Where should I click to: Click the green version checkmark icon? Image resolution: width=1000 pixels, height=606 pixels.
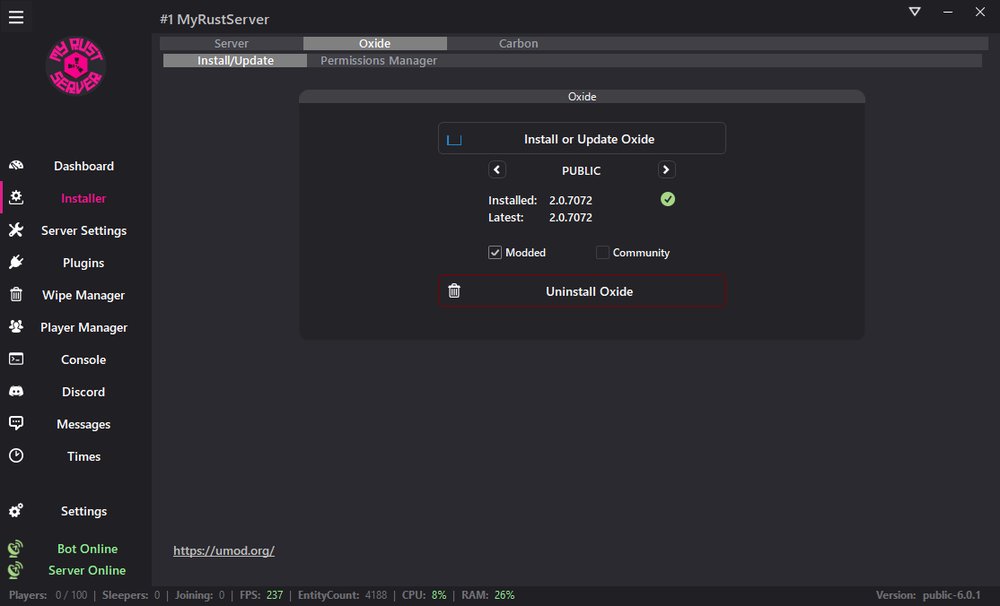(668, 200)
